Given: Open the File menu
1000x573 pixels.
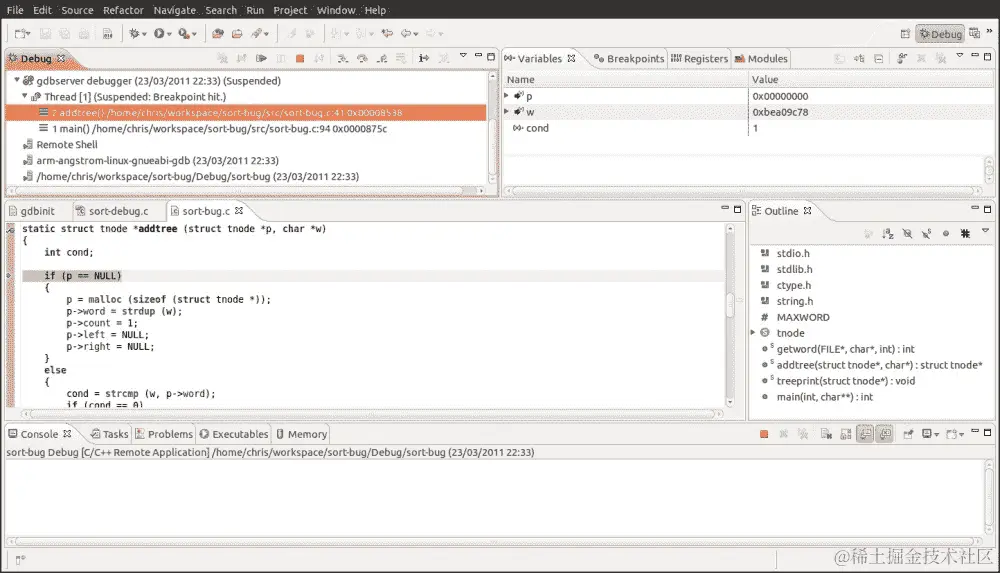Looking at the screenshot, I should point(15,10).
